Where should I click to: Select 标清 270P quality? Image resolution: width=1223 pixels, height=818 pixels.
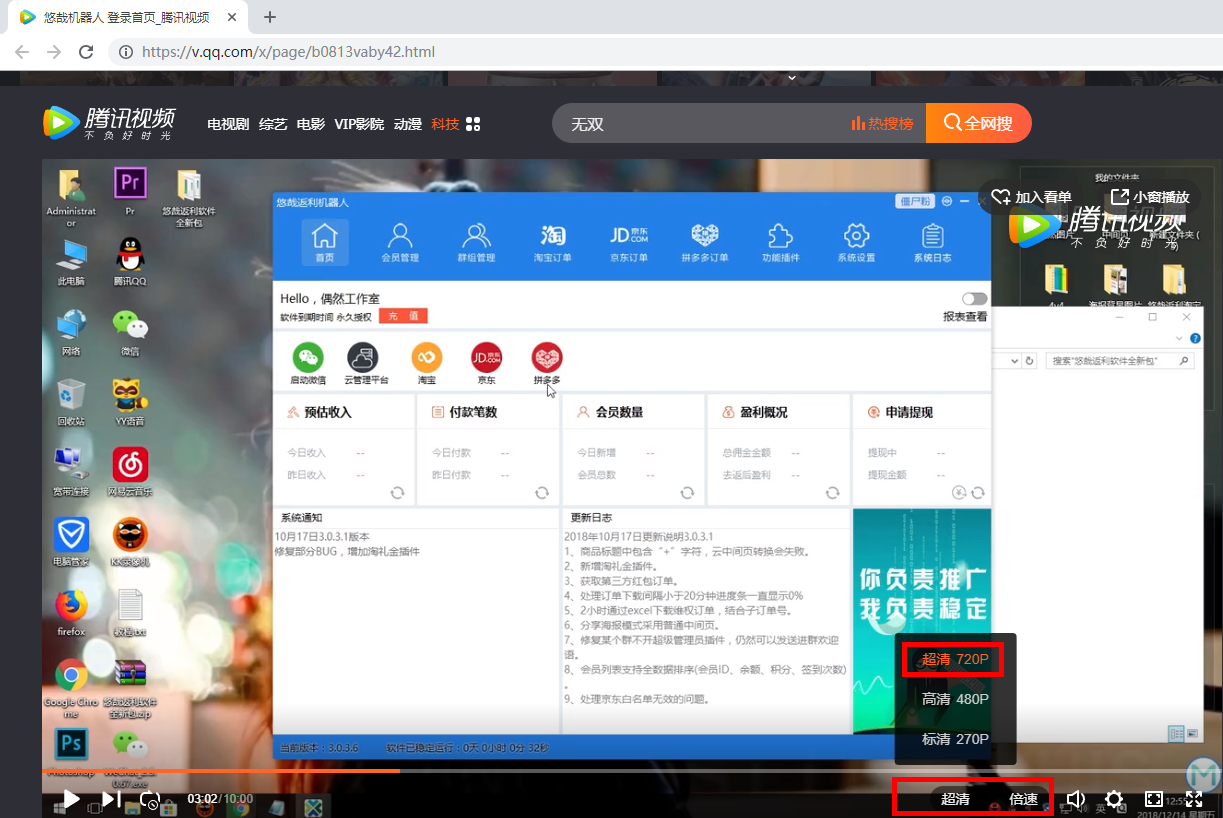point(955,739)
